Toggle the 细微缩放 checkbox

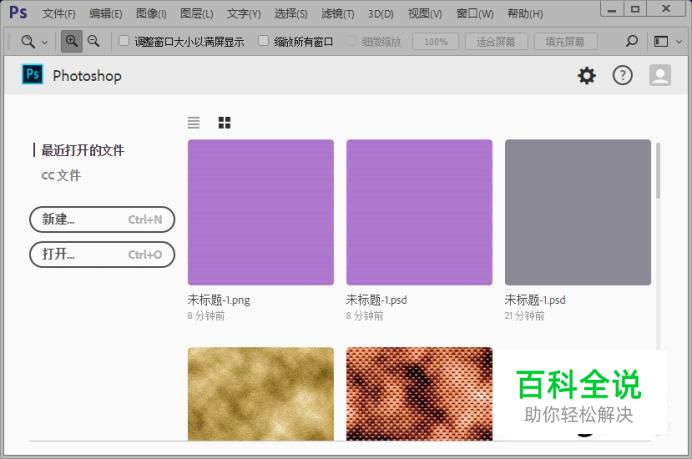click(x=351, y=41)
